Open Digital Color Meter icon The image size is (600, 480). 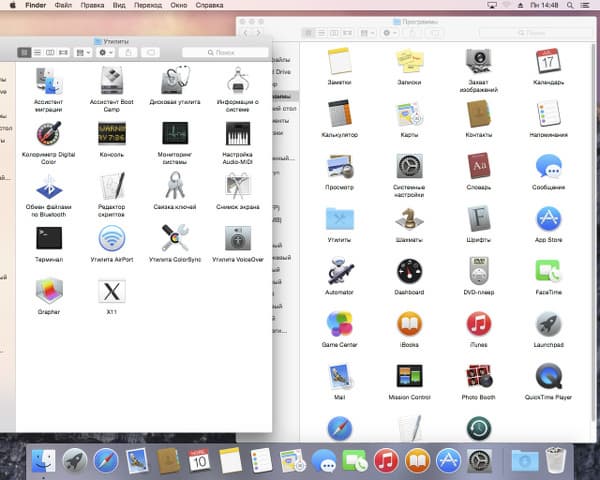click(49, 133)
